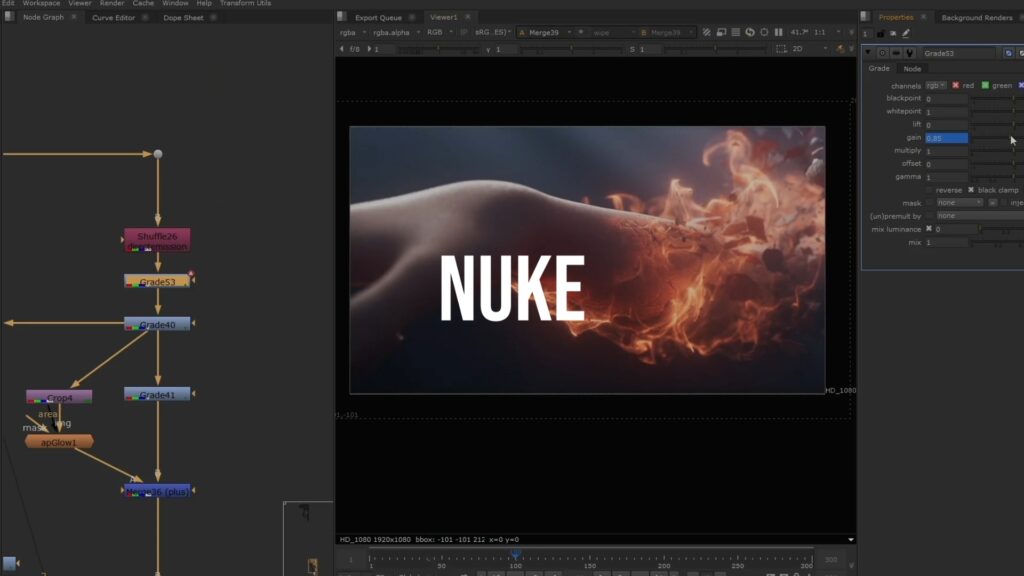Collapse the Grade53 properties panel triangle
Image resolution: width=1024 pixels, height=576 pixels.
coord(868,53)
